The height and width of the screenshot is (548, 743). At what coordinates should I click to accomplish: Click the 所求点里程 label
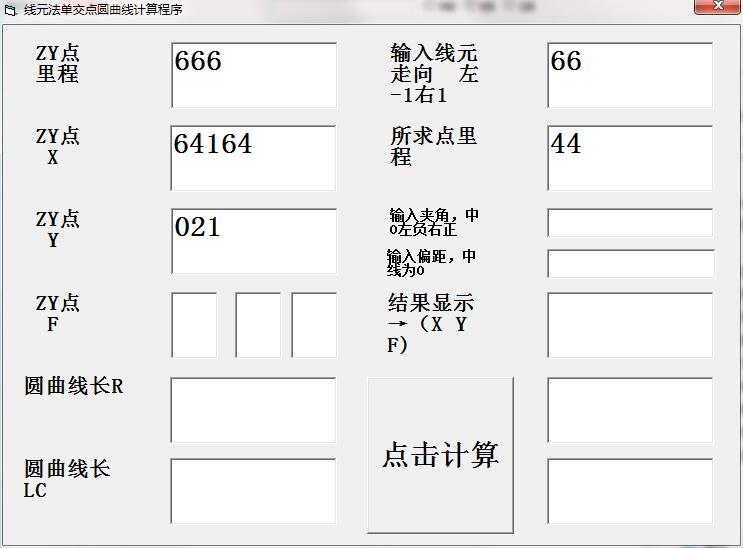(x=433, y=146)
